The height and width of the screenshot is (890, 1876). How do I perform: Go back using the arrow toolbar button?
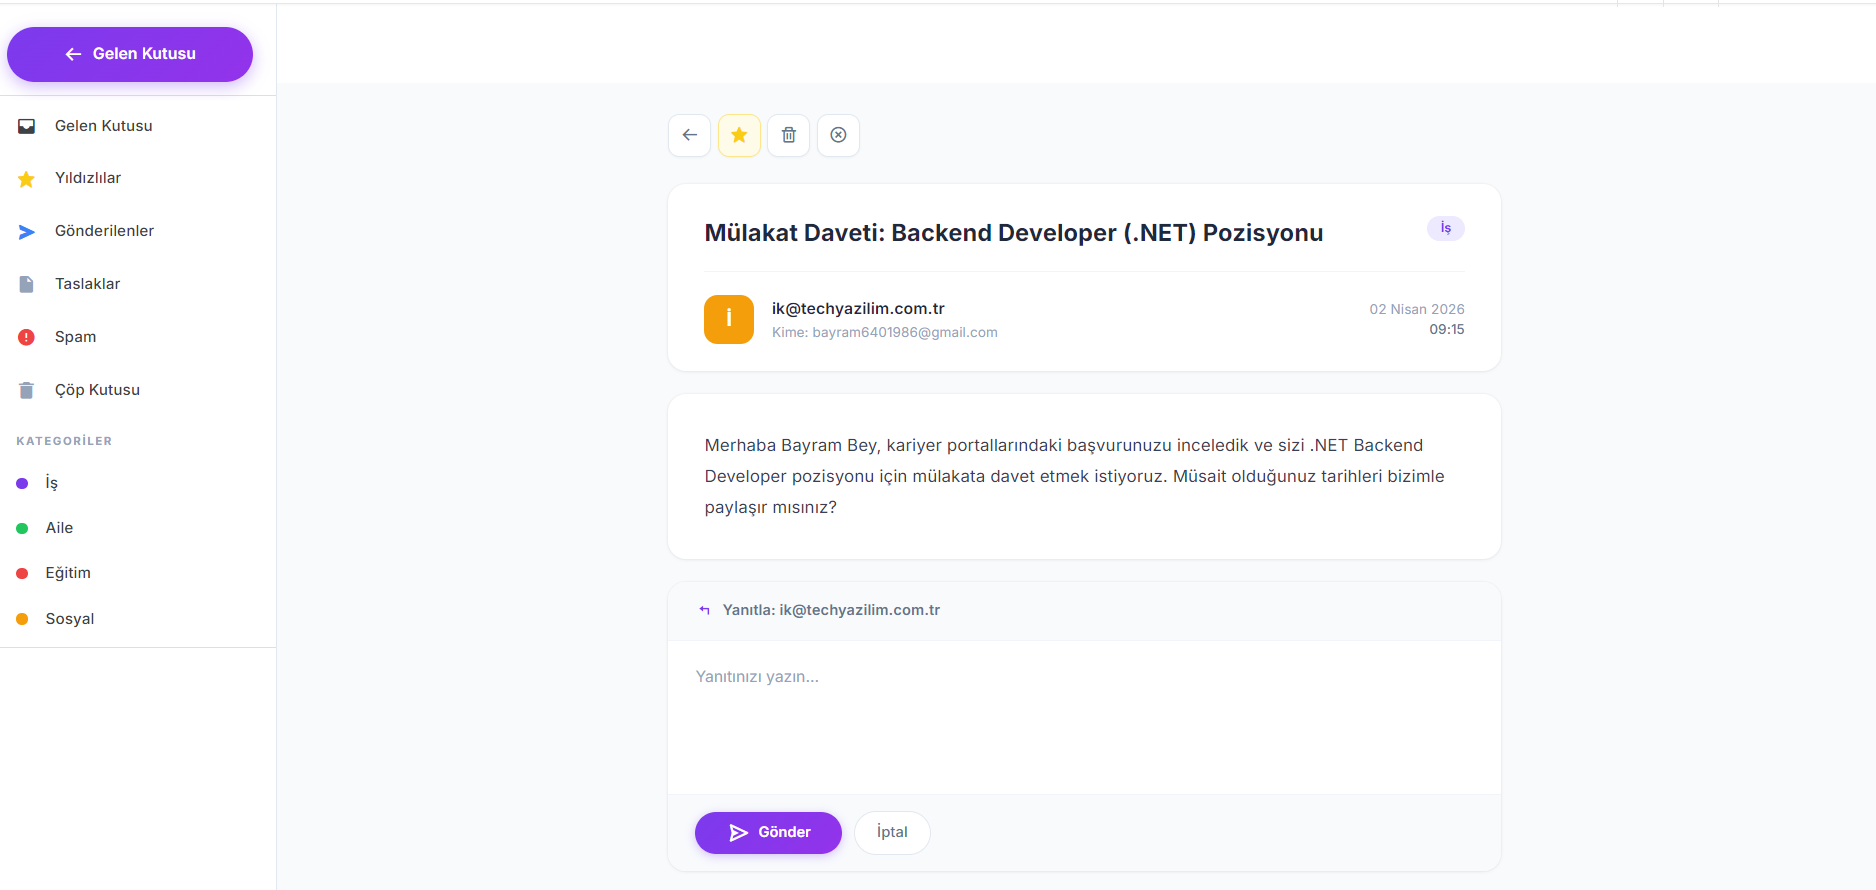(690, 135)
